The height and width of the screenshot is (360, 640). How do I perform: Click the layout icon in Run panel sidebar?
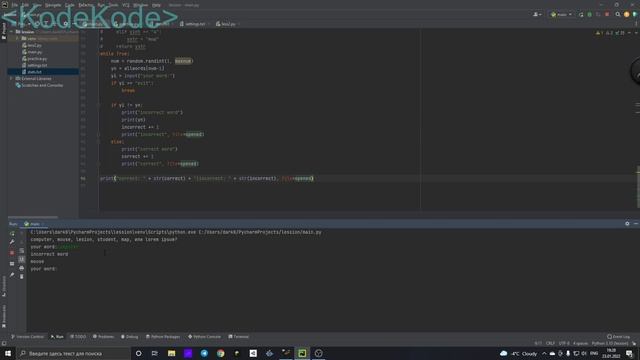click(x=12, y=264)
